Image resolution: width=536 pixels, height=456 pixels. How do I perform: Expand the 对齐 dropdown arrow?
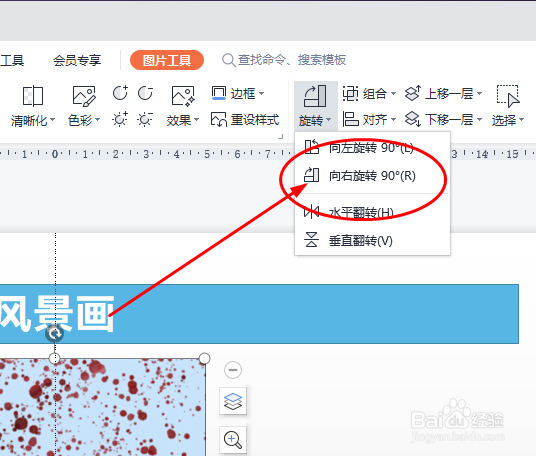tap(393, 119)
